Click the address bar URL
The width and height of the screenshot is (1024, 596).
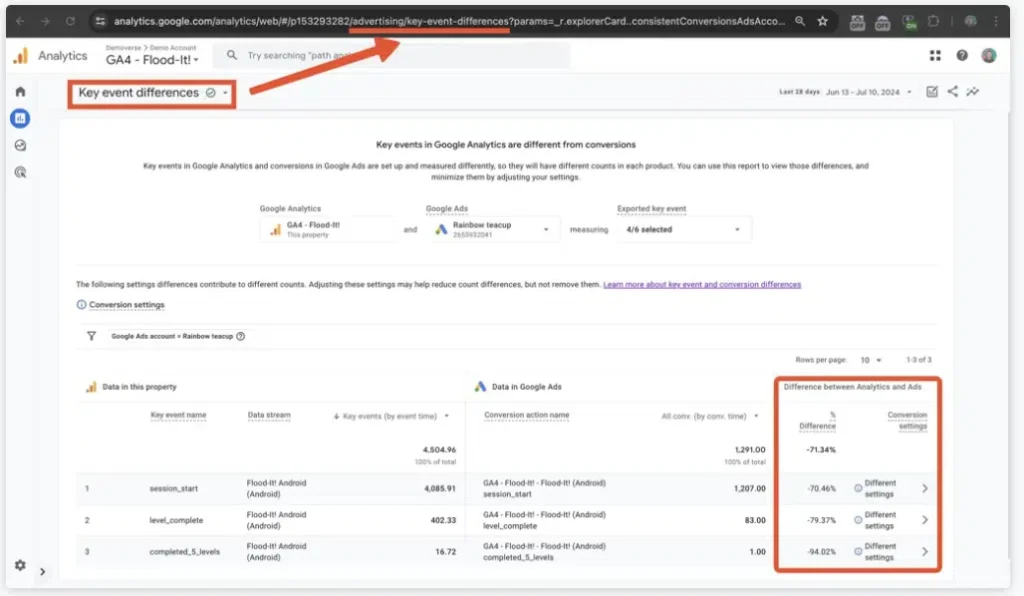point(449,21)
